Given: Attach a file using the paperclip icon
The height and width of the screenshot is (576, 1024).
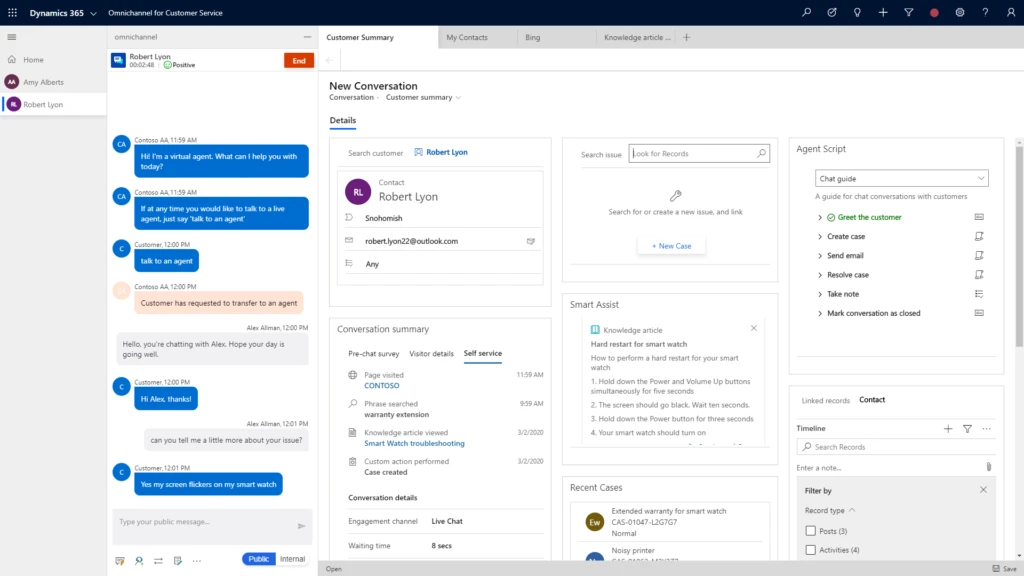Looking at the screenshot, I should 989,466.
